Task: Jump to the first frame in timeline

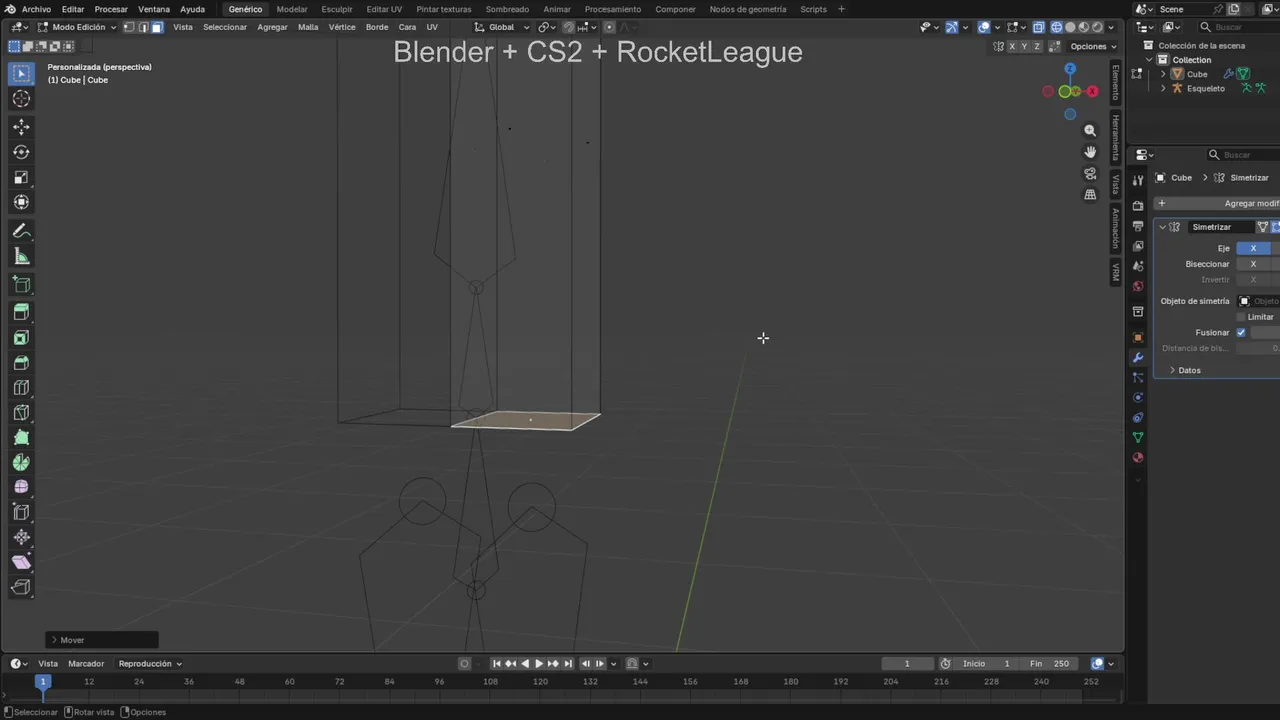Action: click(x=496, y=663)
